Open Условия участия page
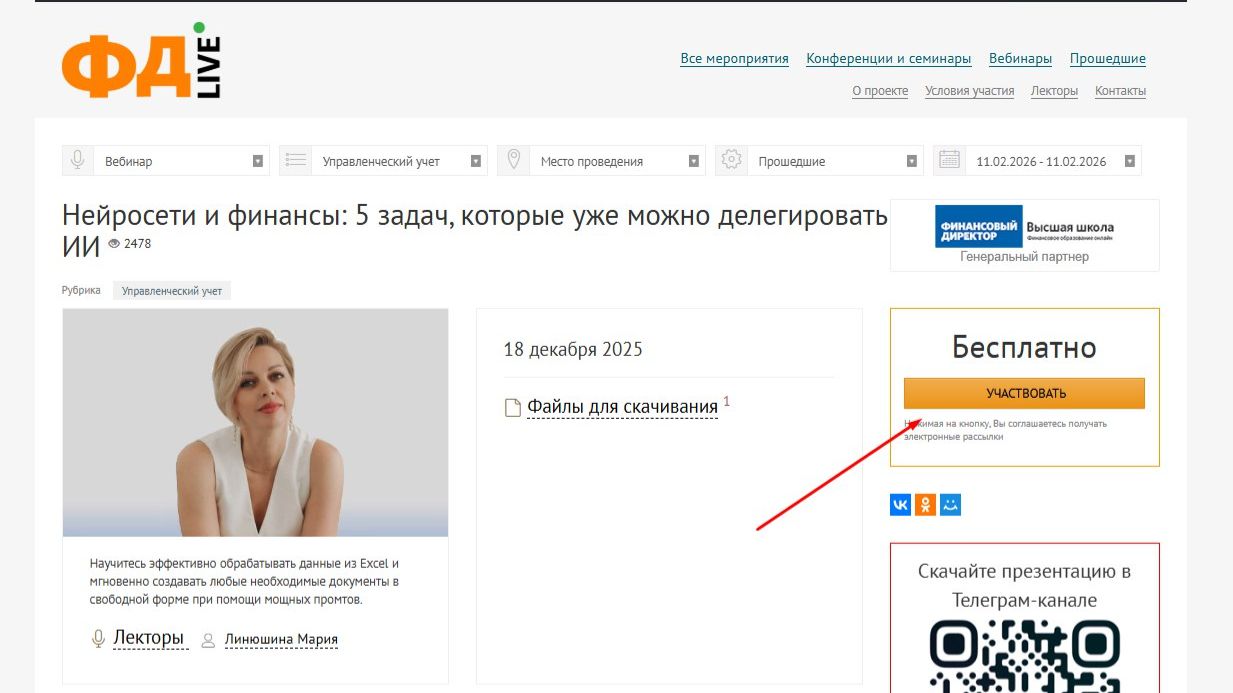This screenshot has height=693, width=1233. tap(970, 91)
